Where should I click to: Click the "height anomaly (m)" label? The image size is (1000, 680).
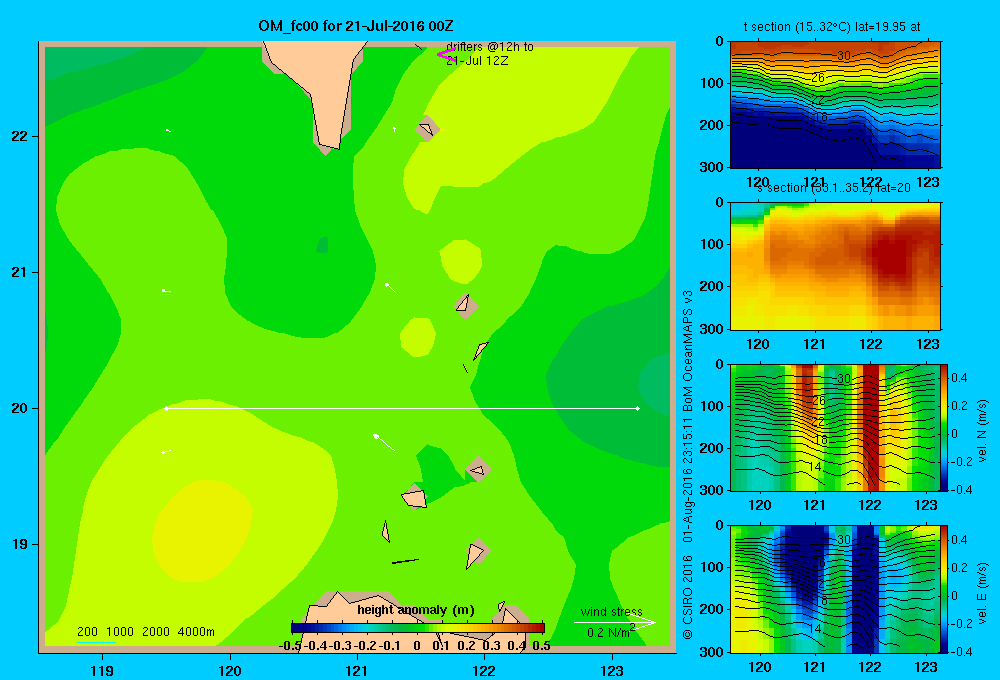(x=416, y=610)
